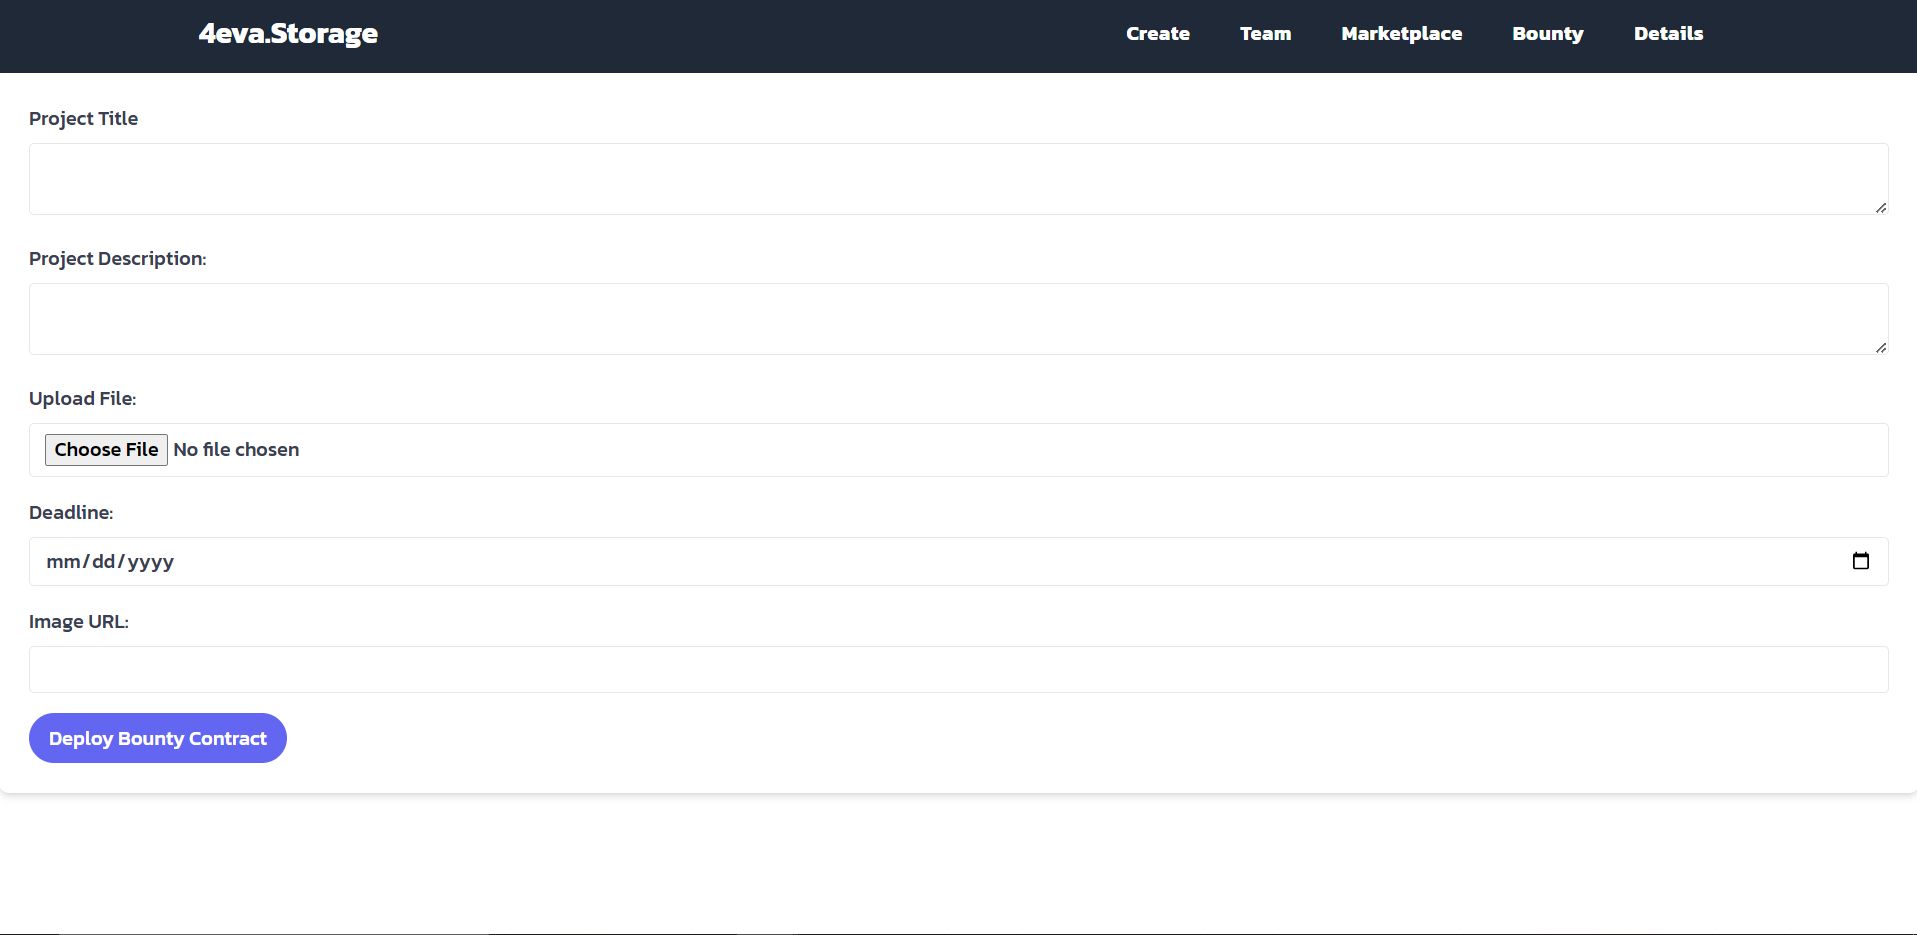The width and height of the screenshot is (1917, 935).
Task: Go to the Team page
Action: [x=1266, y=34]
